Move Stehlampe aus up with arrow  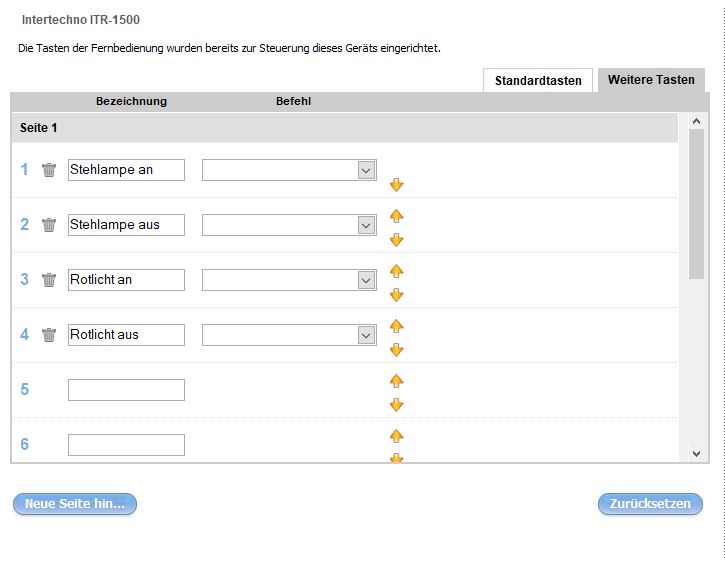click(396, 216)
